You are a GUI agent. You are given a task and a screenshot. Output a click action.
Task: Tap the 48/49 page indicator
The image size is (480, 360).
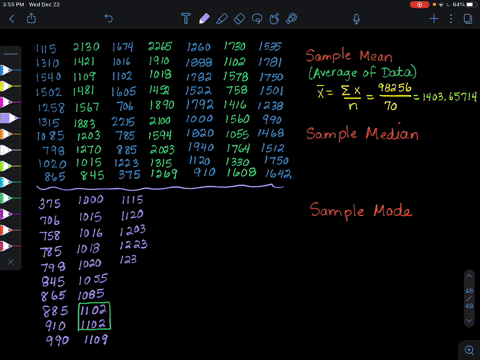469,298
